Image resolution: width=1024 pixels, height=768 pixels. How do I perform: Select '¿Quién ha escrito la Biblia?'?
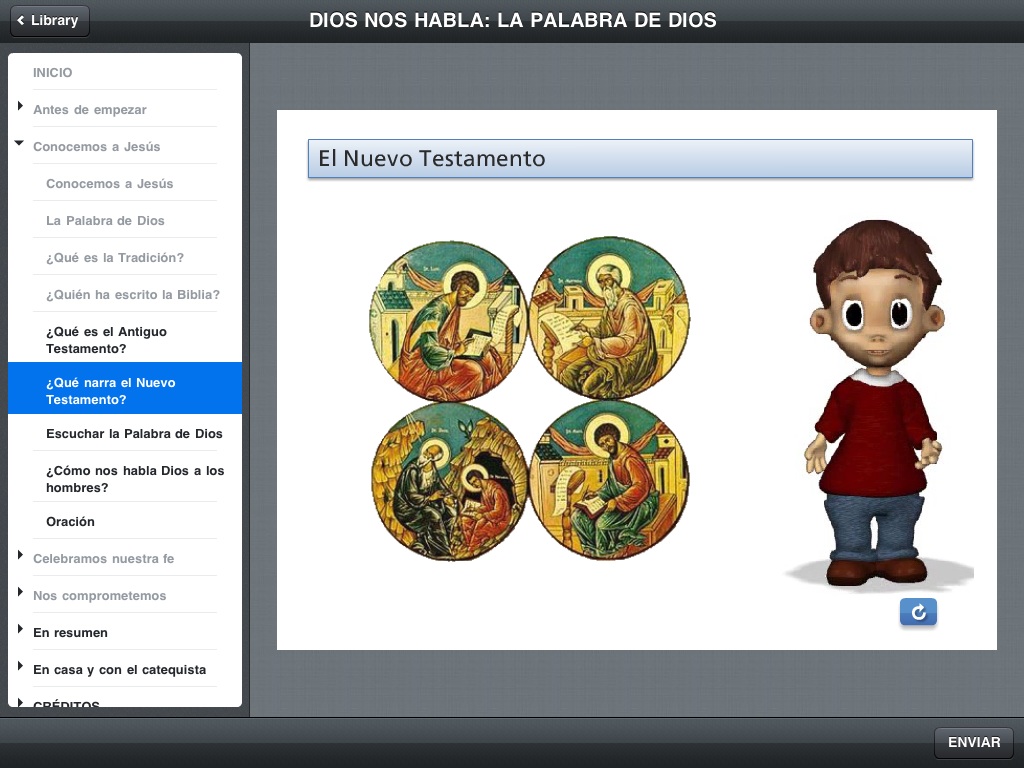click(x=132, y=294)
